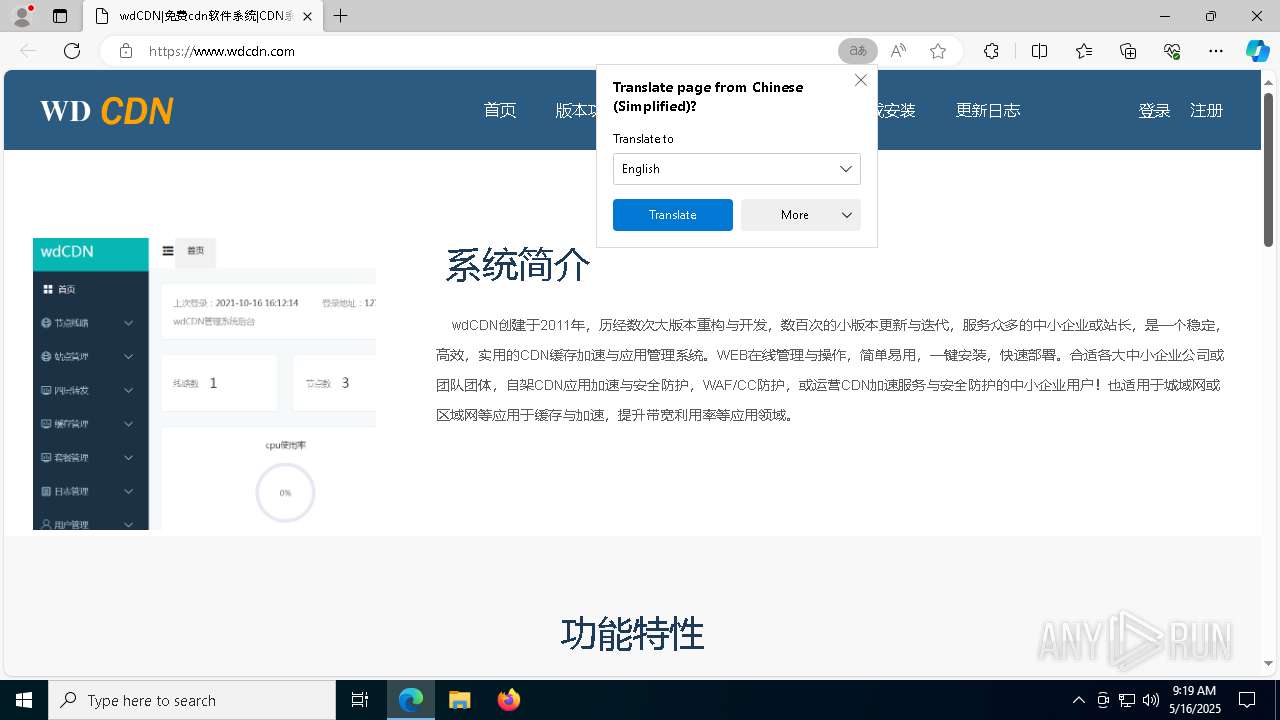The height and width of the screenshot is (720, 1280).
Task: Open the network tray icon
Action: click(1126, 700)
